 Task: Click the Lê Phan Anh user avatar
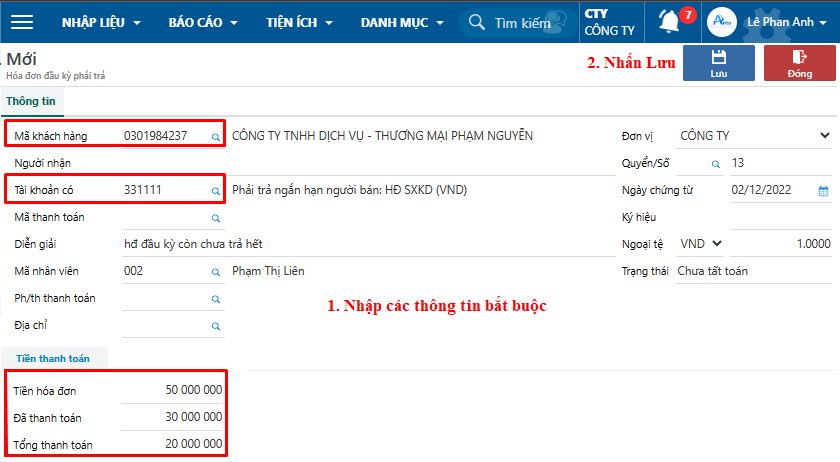pyautogui.click(x=721, y=22)
